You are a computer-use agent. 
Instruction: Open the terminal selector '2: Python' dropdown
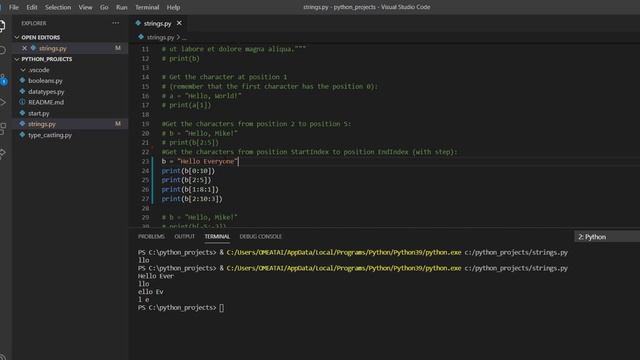tap(607, 237)
